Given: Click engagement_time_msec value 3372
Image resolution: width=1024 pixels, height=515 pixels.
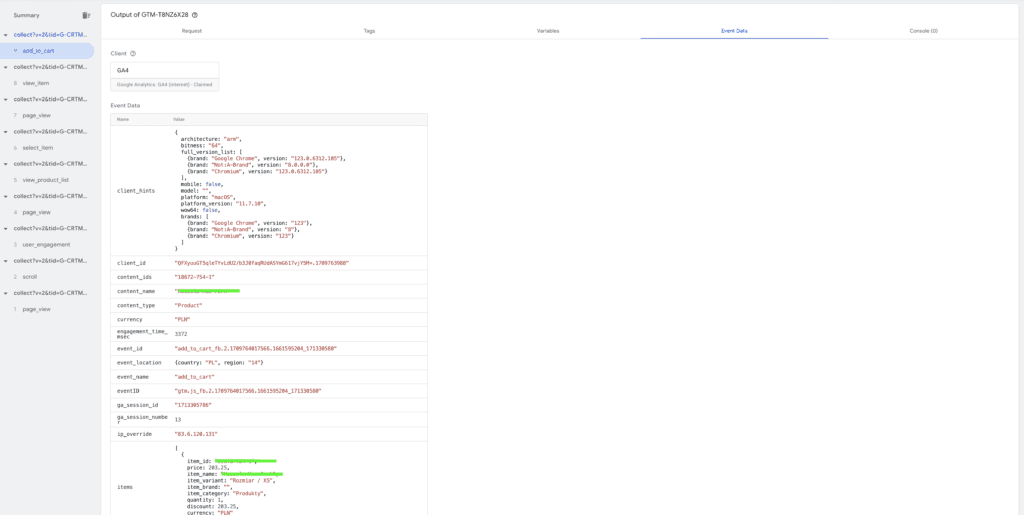Looking at the screenshot, I should (181, 334).
